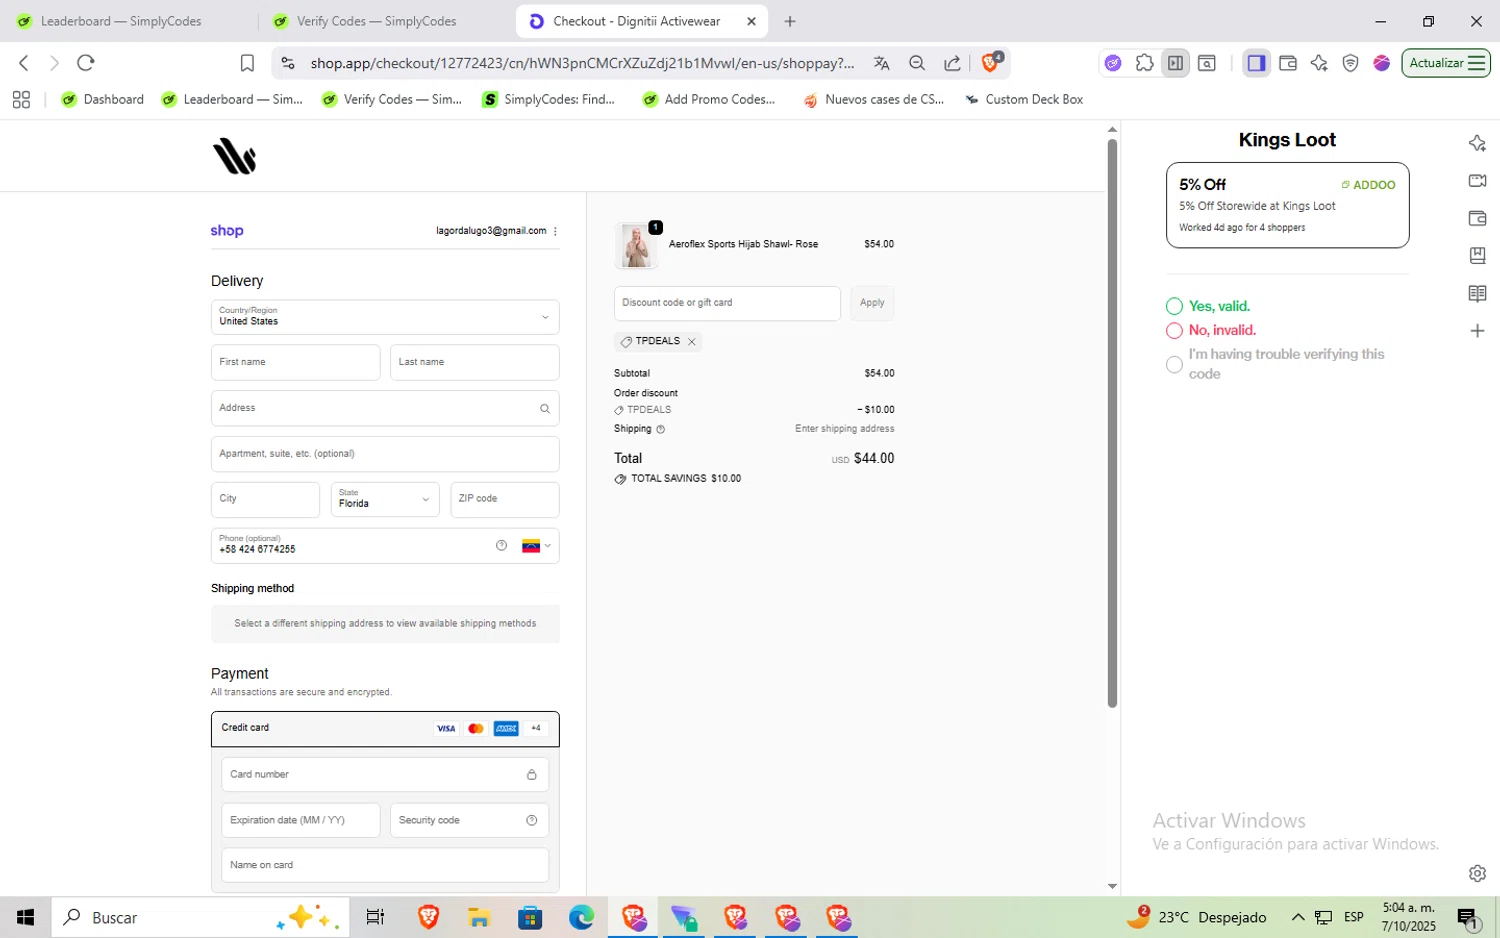Click the Dignitii logo in header
This screenshot has height=938, width=1500.
point(235,157)
